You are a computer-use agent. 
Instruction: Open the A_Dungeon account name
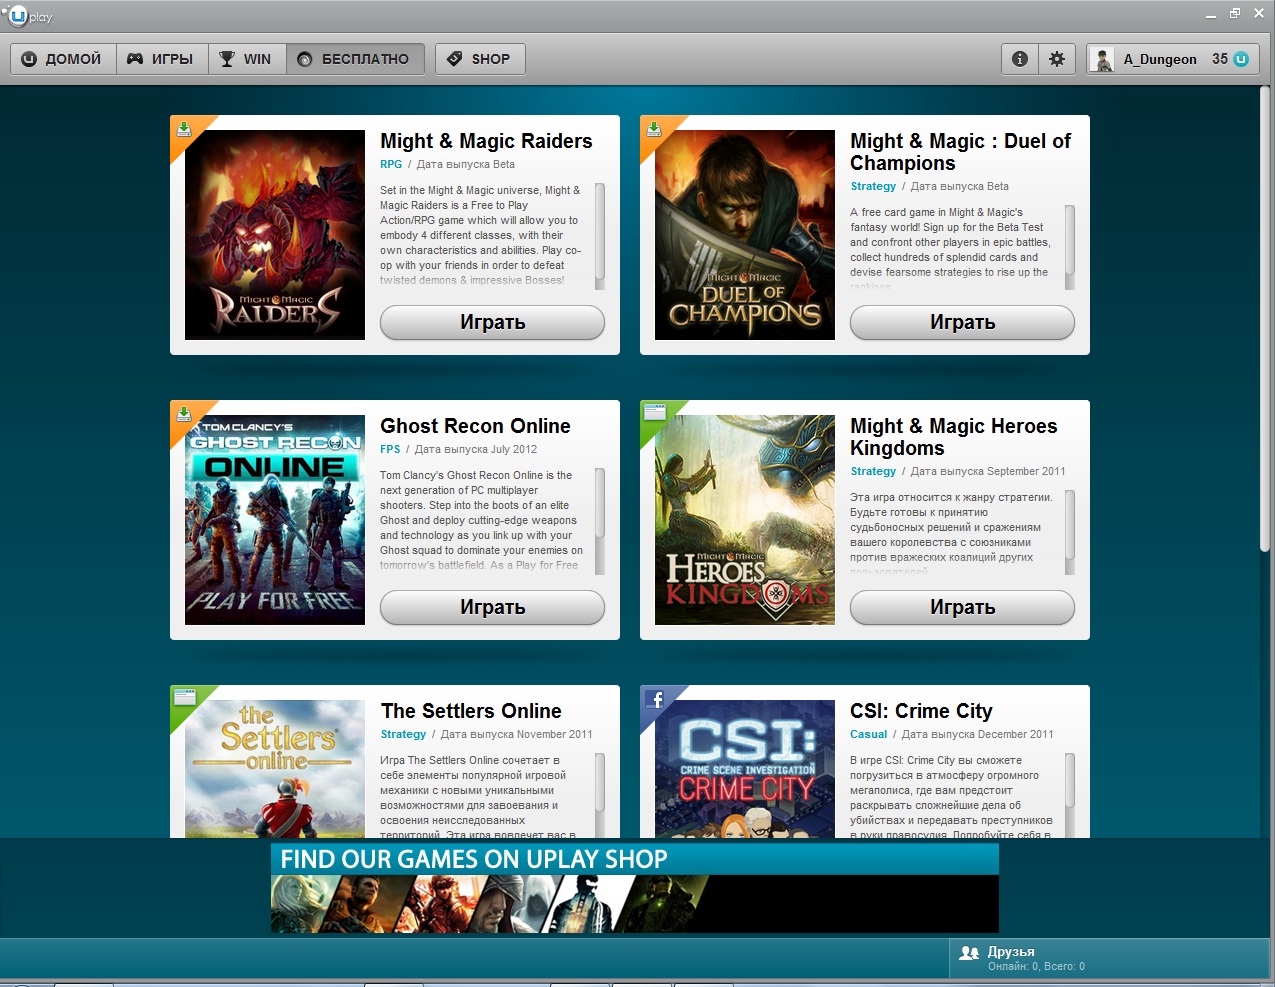pyautogui.click(x=1160, y=59)
